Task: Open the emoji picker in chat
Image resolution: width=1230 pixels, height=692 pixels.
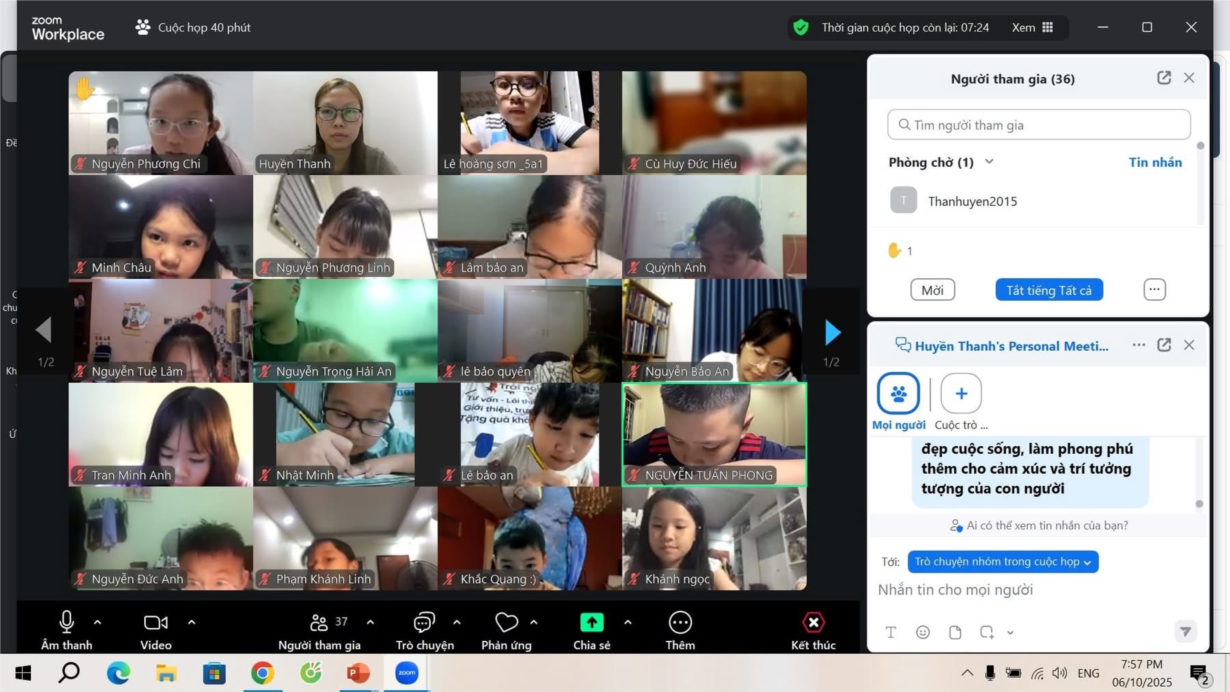Action: [x=922, y=632]
